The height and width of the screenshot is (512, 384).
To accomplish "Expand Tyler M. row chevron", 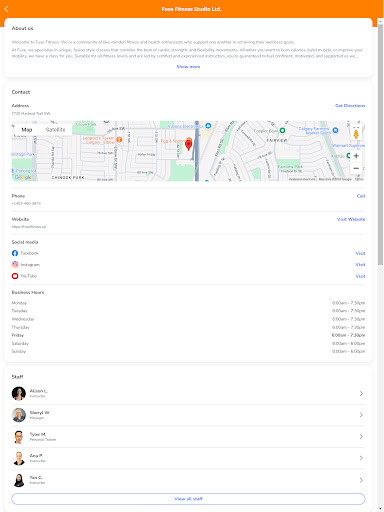I will click(361, 437).
